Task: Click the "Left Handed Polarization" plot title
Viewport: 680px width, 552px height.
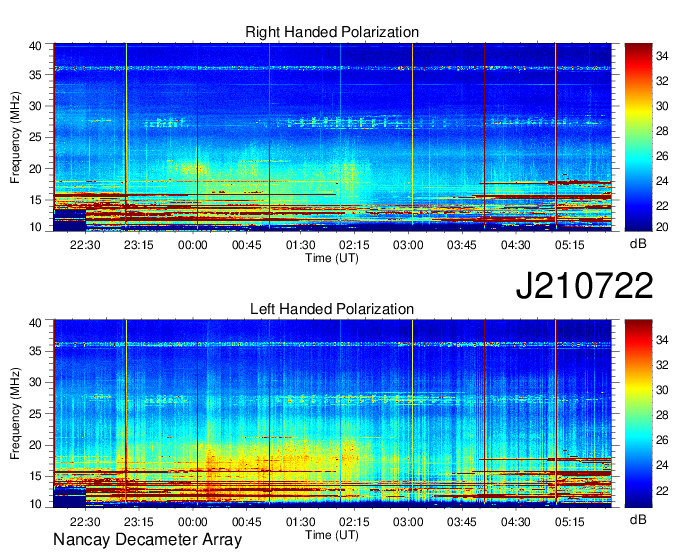Action: click(332, 309)
